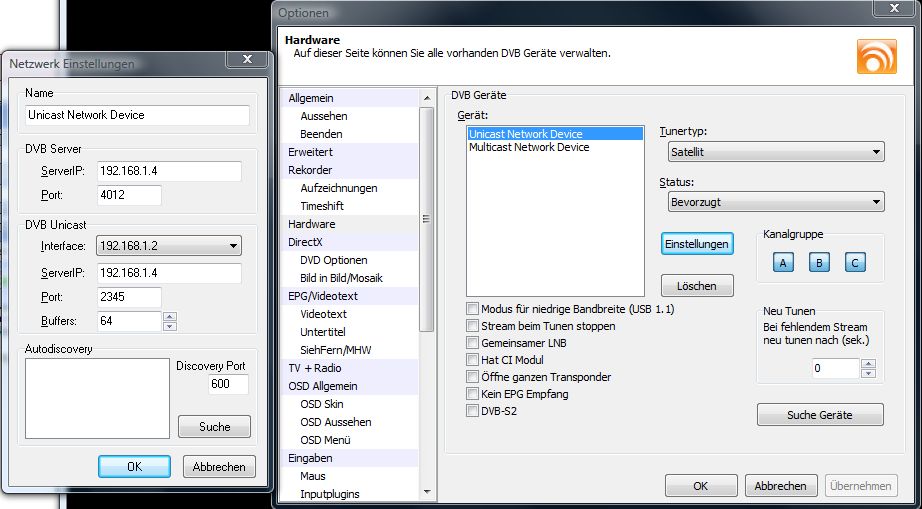Click the Einstellungen button
The width and height of the screenshot is (922, 509).
tap(696, 244)
